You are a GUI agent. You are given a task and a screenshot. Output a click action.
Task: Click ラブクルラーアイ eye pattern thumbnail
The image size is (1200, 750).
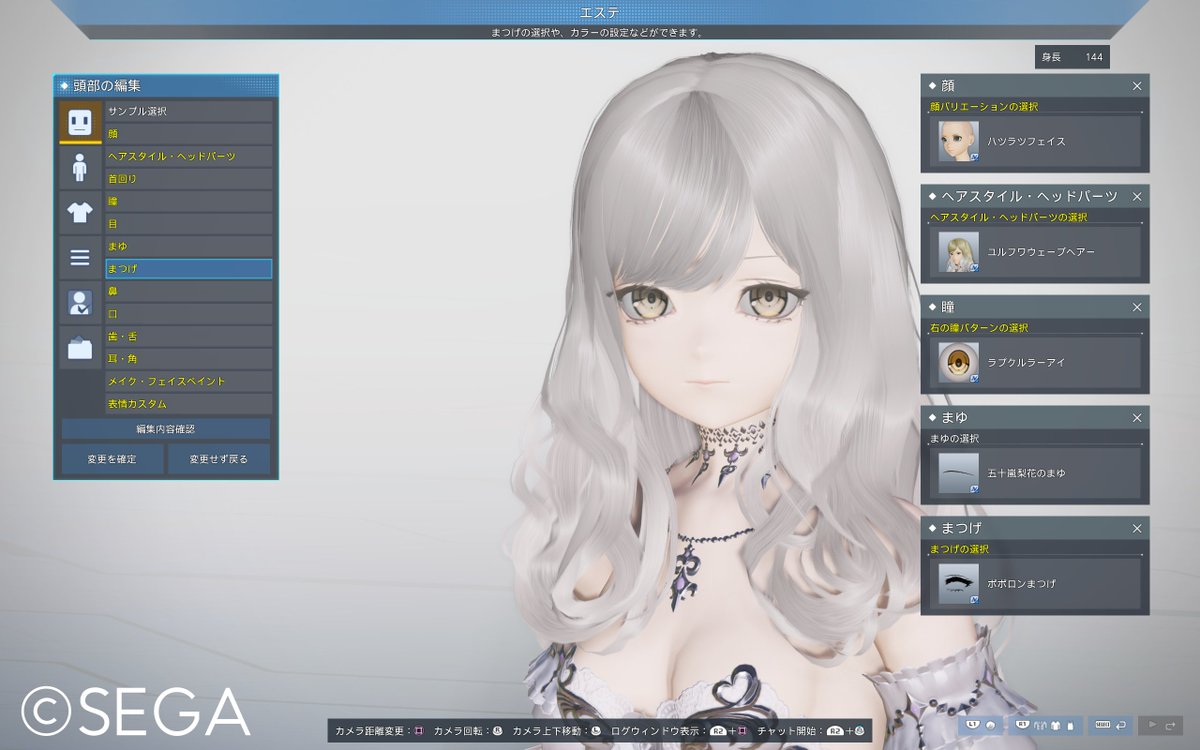958,362
